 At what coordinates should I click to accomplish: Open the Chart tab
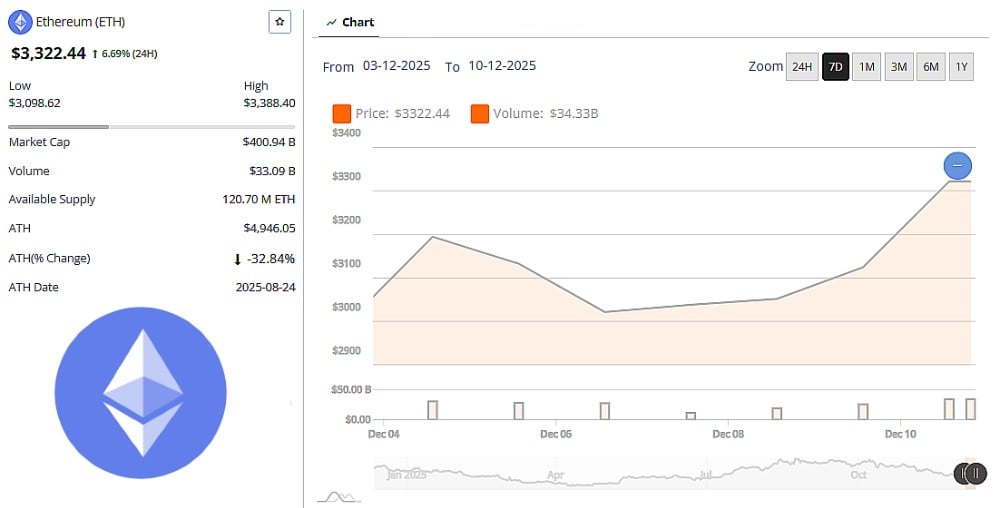click(349, 22)
